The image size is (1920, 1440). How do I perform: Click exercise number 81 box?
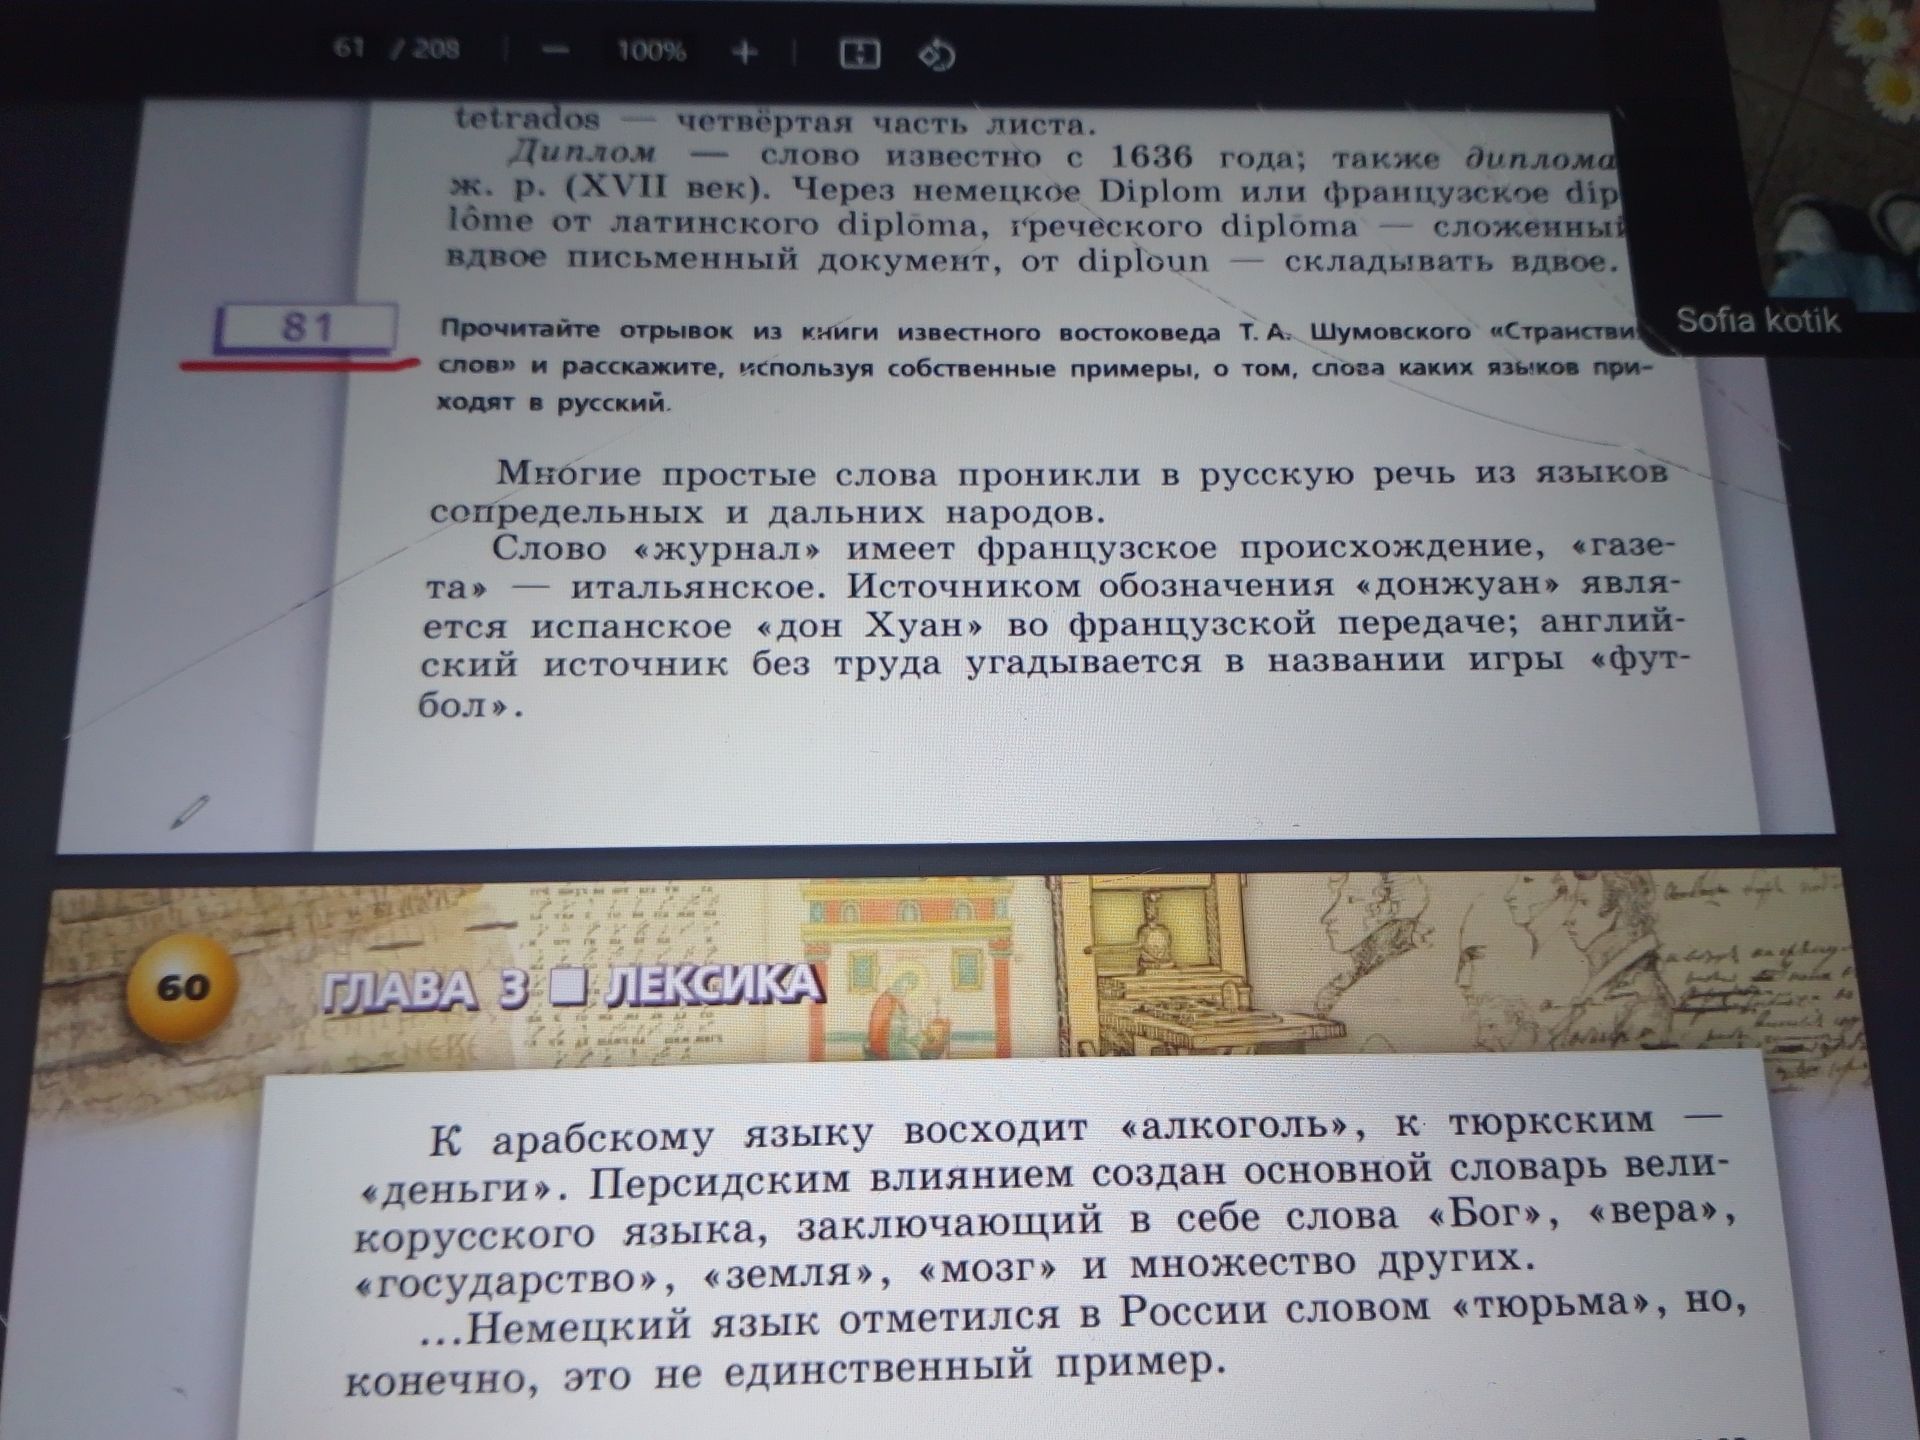tap(306, 327)
